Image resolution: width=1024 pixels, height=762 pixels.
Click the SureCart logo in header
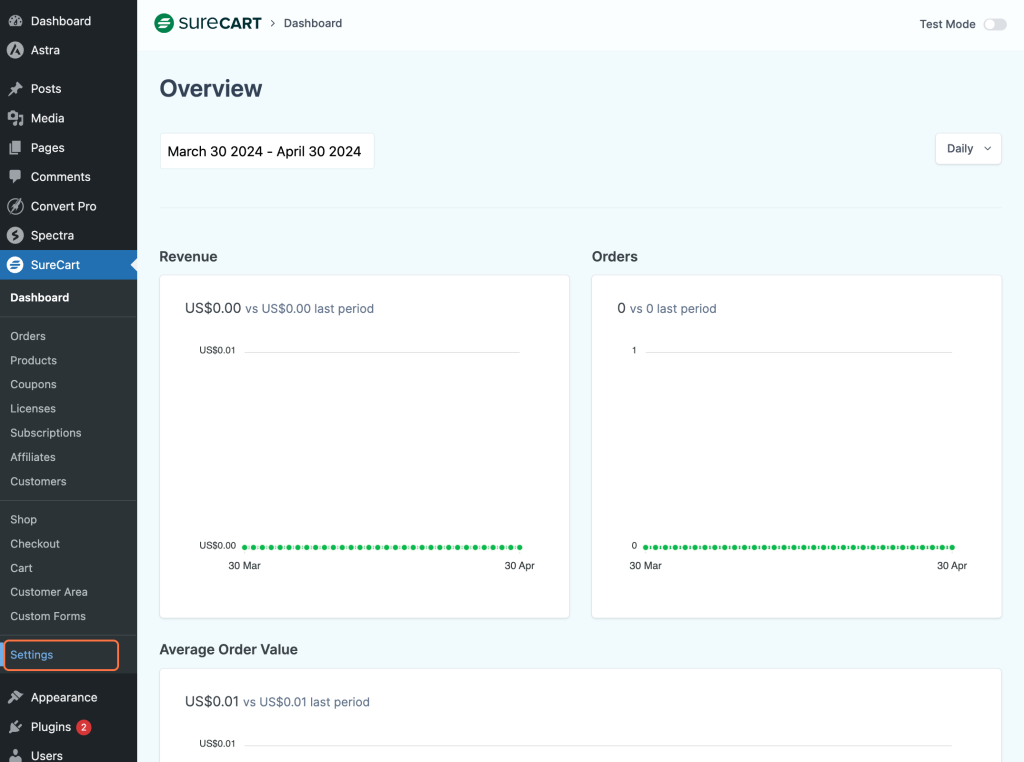pos(207,23)
